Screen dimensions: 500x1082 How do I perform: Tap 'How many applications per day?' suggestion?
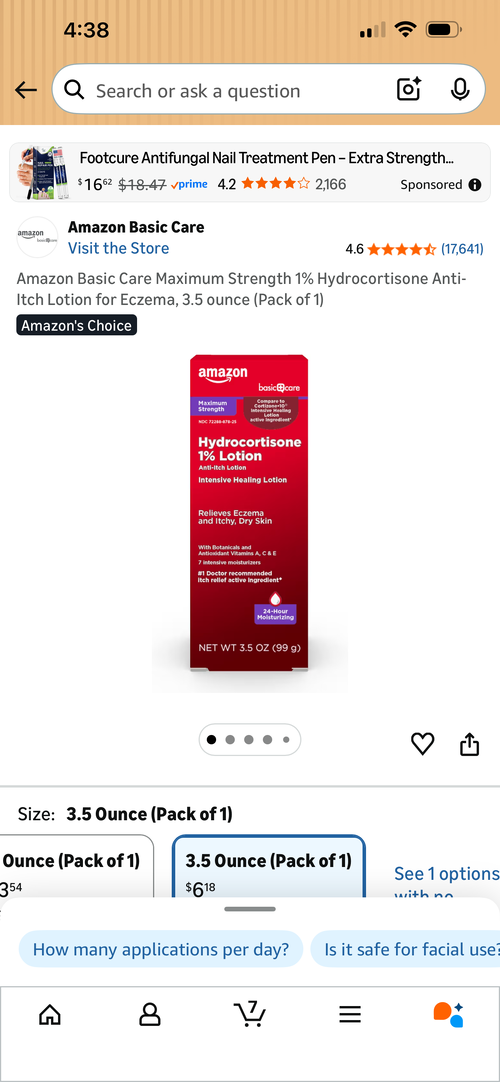coord(161,949)
